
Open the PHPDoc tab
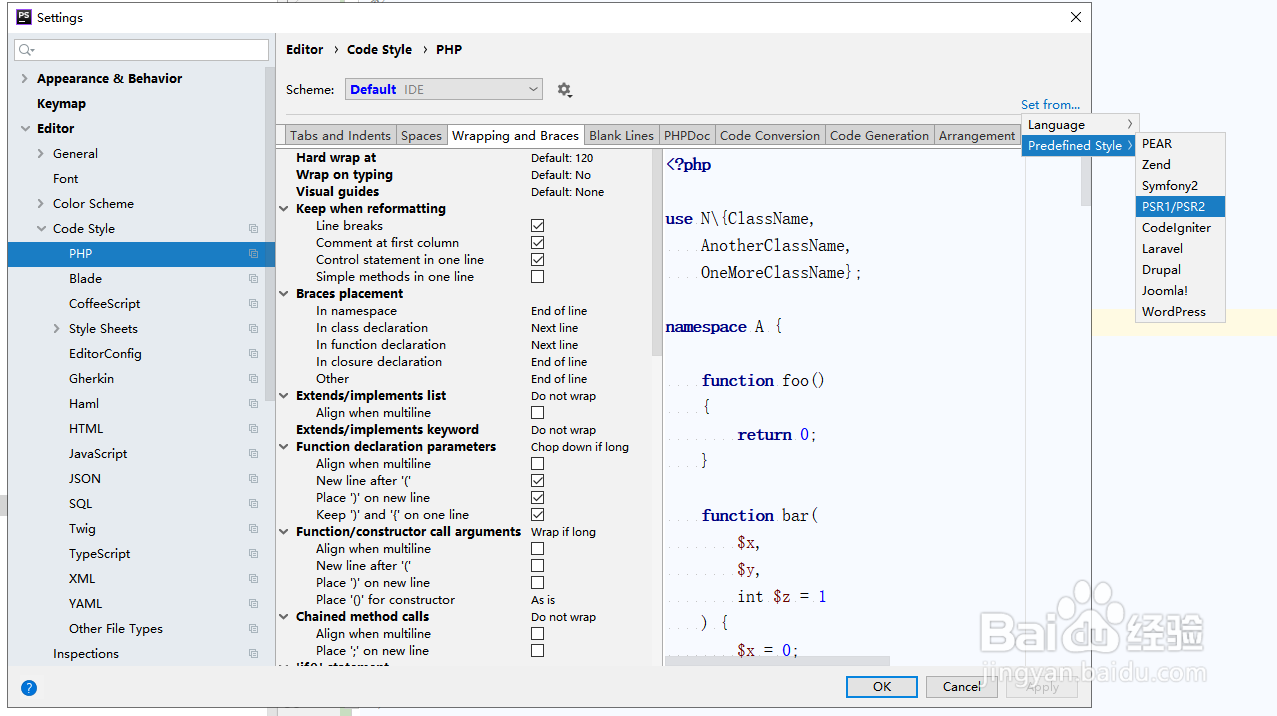687,136
